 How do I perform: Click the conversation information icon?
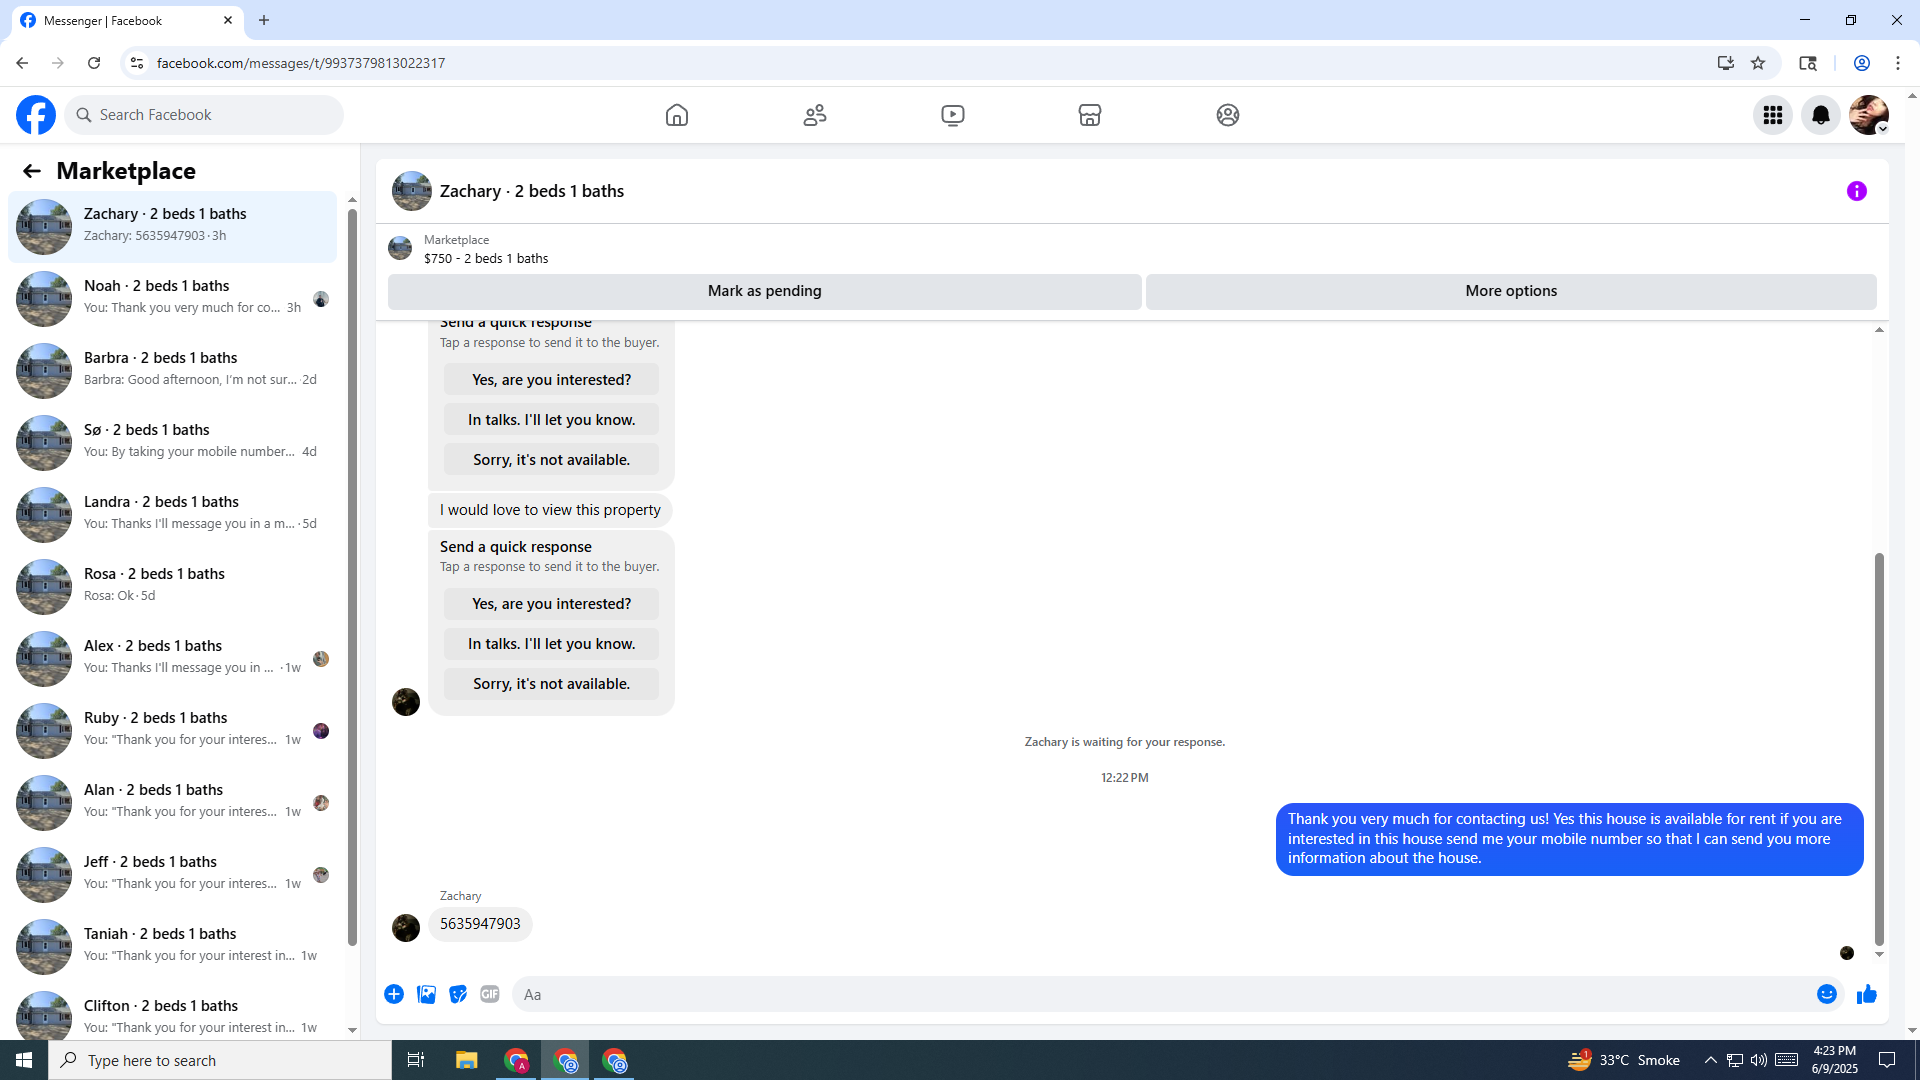tap(1857, 191)
